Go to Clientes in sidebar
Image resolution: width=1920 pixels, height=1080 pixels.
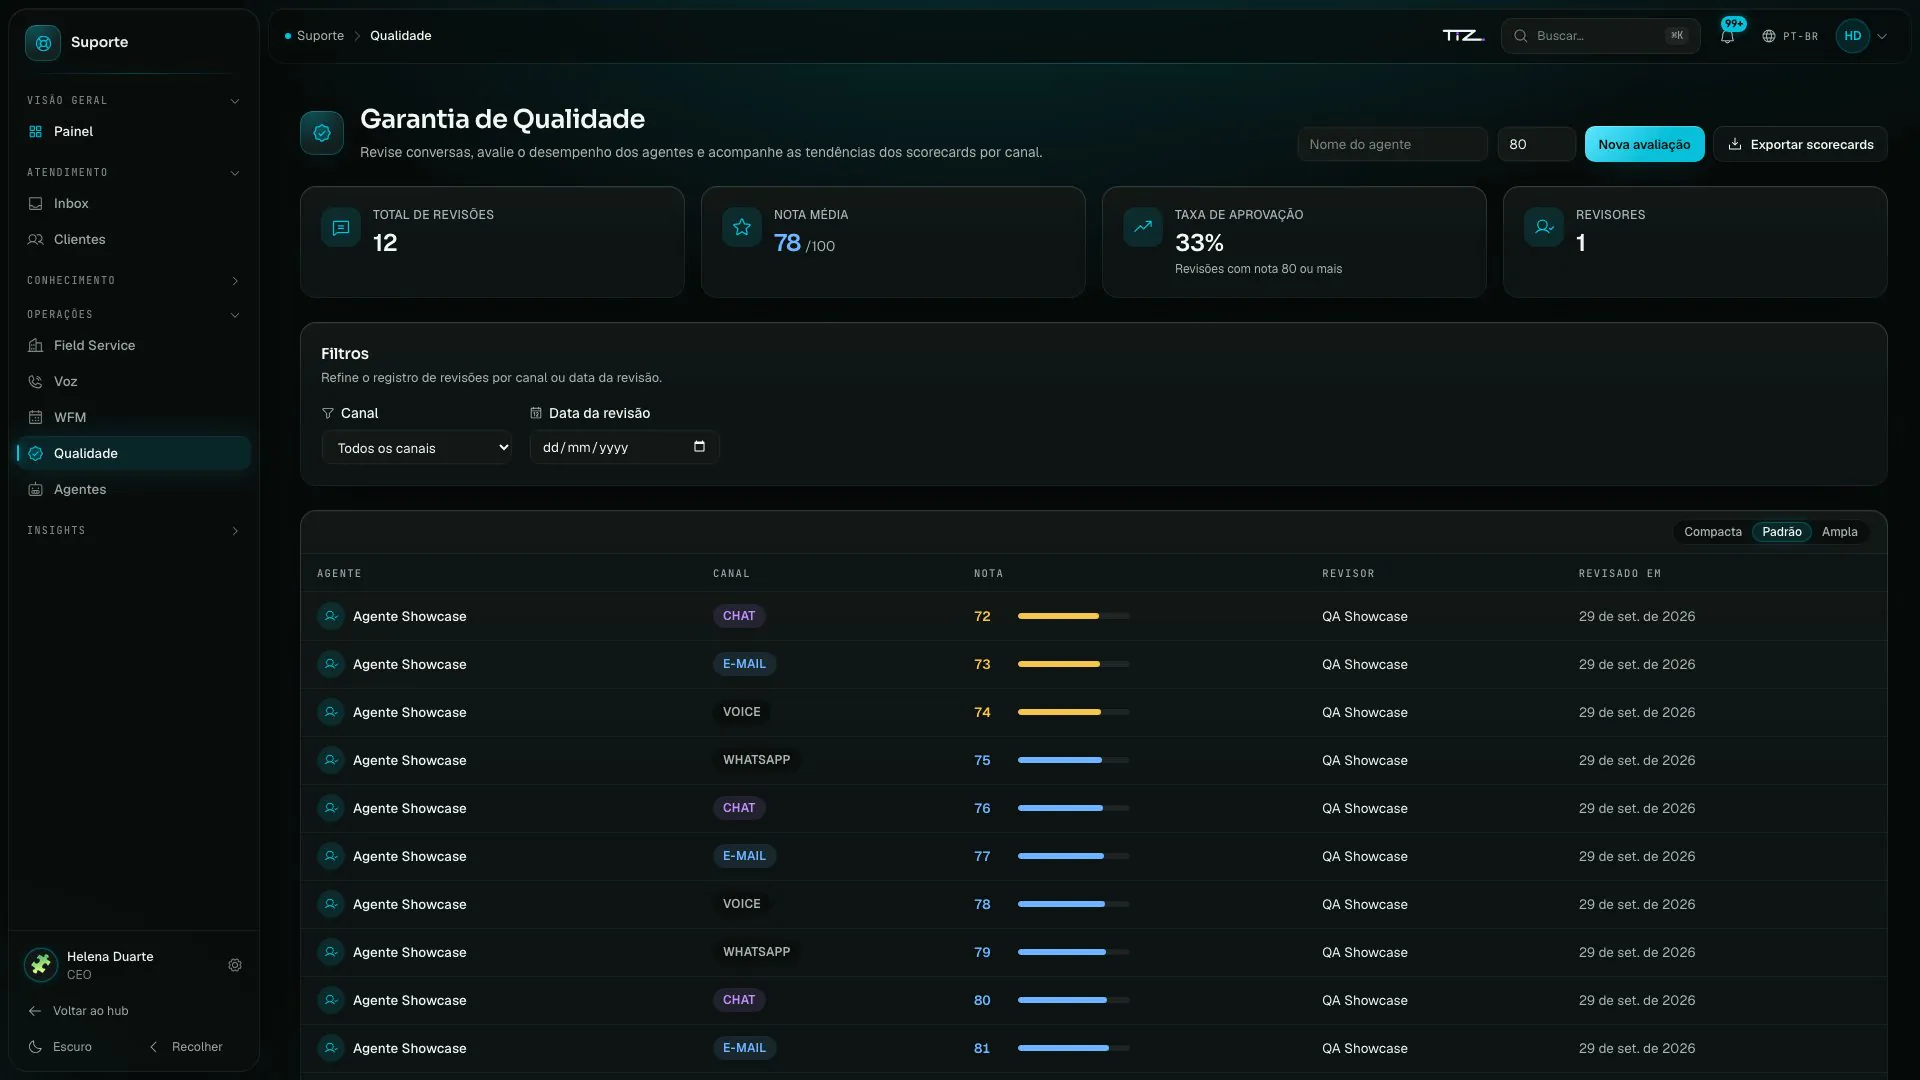coord(133,240)
